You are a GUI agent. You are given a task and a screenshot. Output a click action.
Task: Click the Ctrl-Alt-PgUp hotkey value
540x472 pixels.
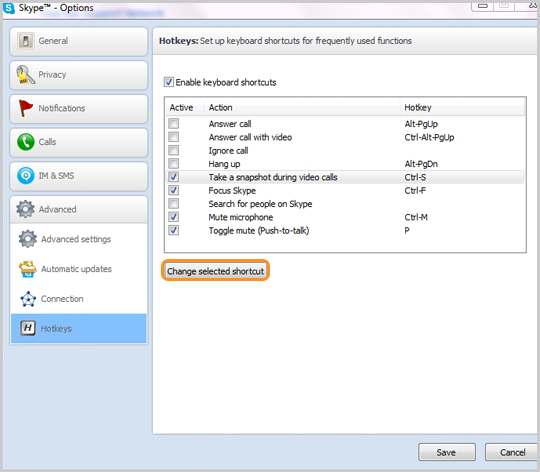429,137
